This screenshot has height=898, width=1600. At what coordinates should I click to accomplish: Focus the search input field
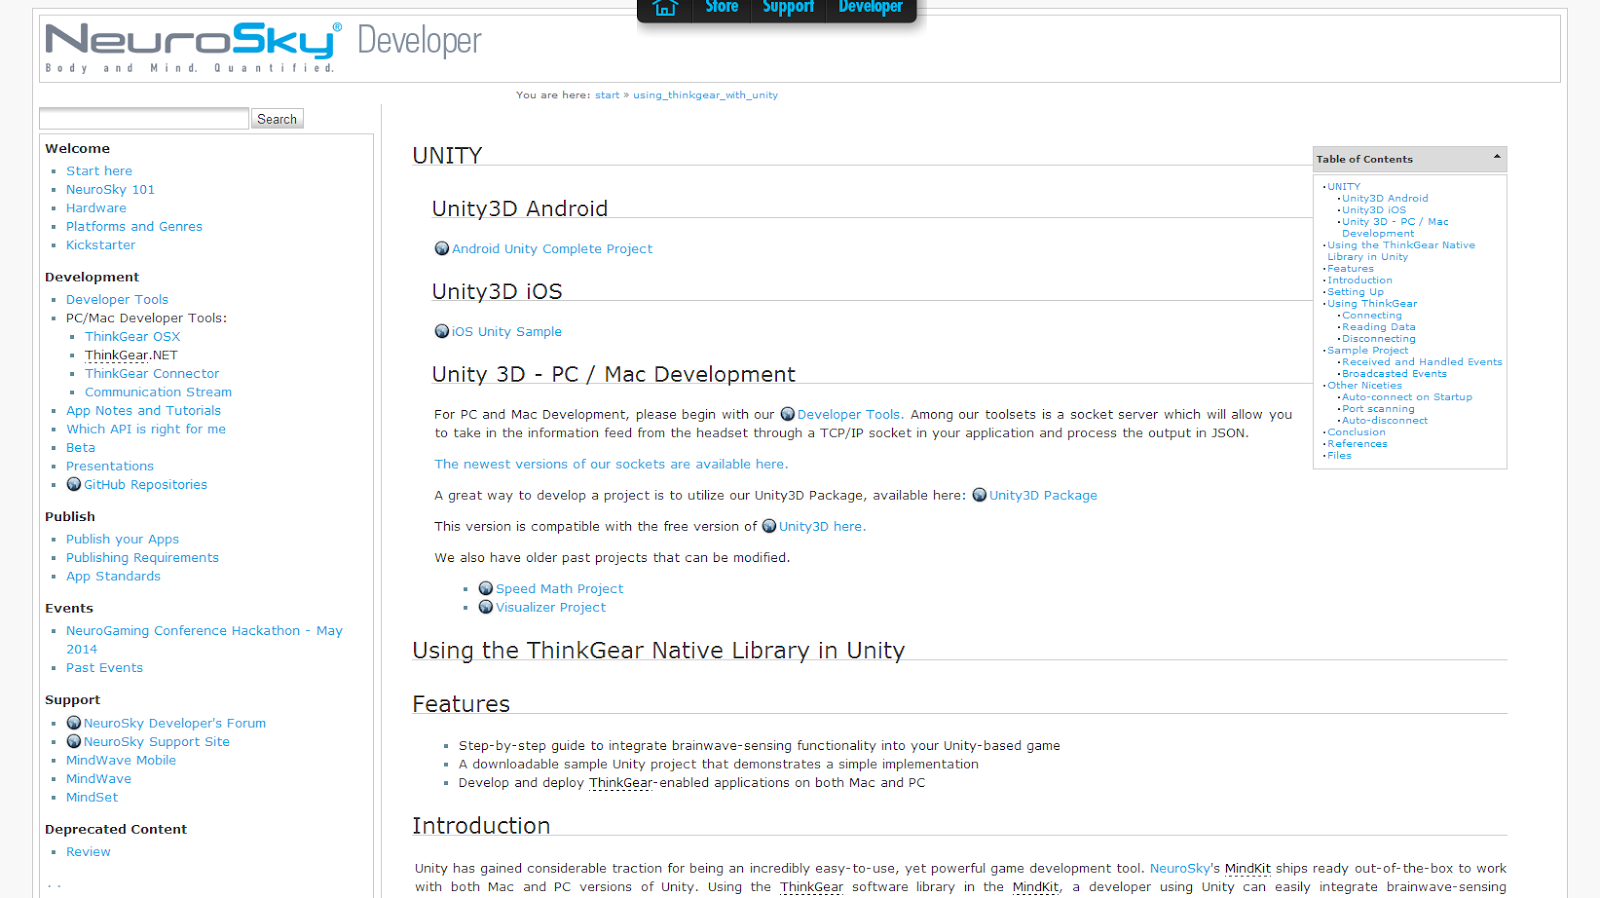pyautogui.click(x=144, y=119)
